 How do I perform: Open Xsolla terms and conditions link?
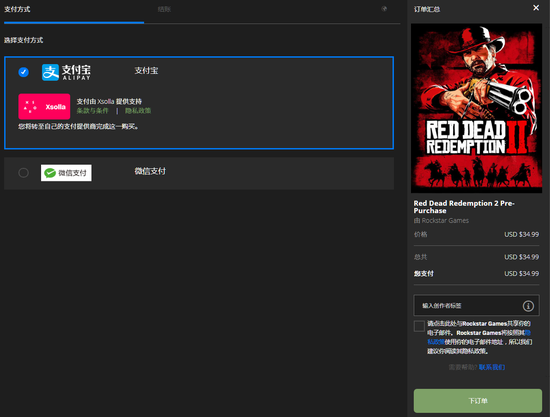click(93, 111)
